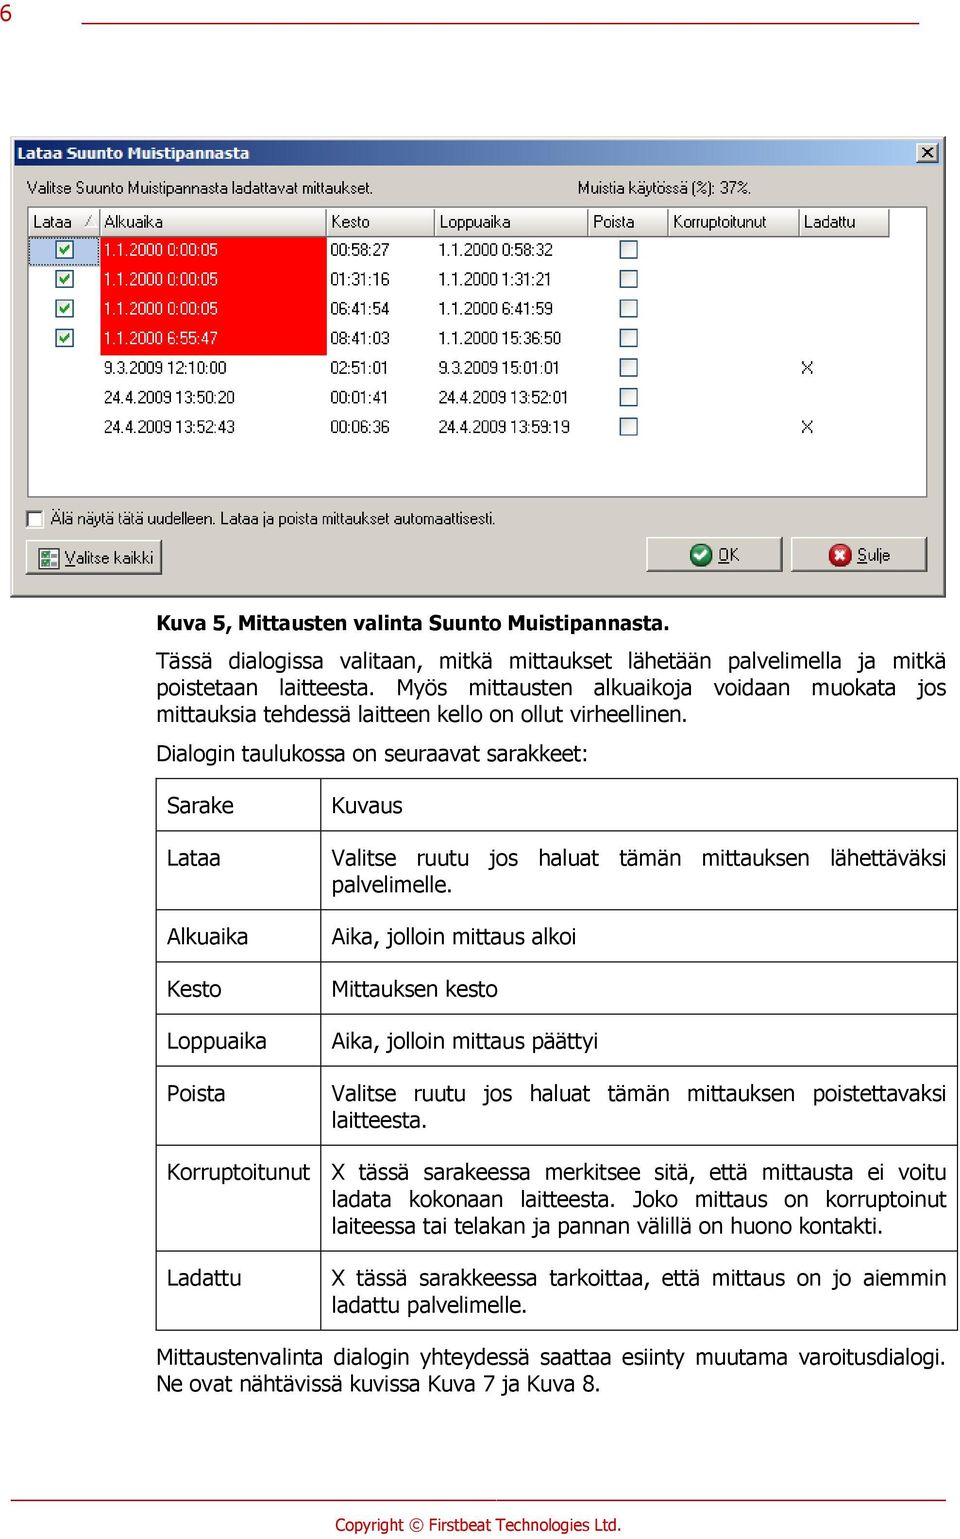This screenshot has width=960, height=1539.
Task: Click the red X icon on Sulje
Action: pyautogui.click(x=840, y=555)
